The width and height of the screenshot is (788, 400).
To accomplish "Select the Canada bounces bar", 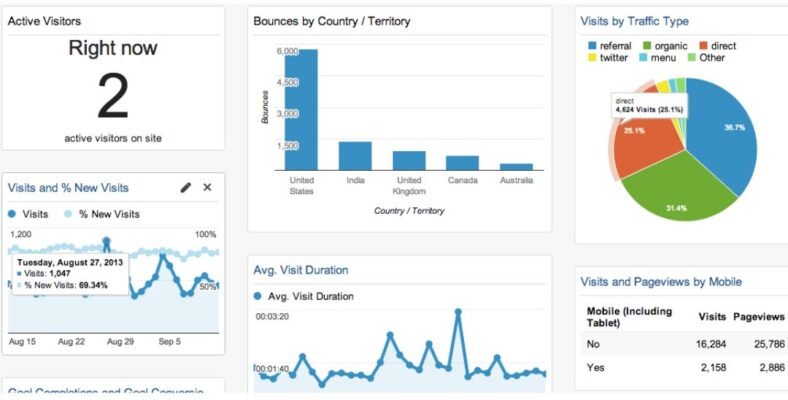I will (462, 163).
